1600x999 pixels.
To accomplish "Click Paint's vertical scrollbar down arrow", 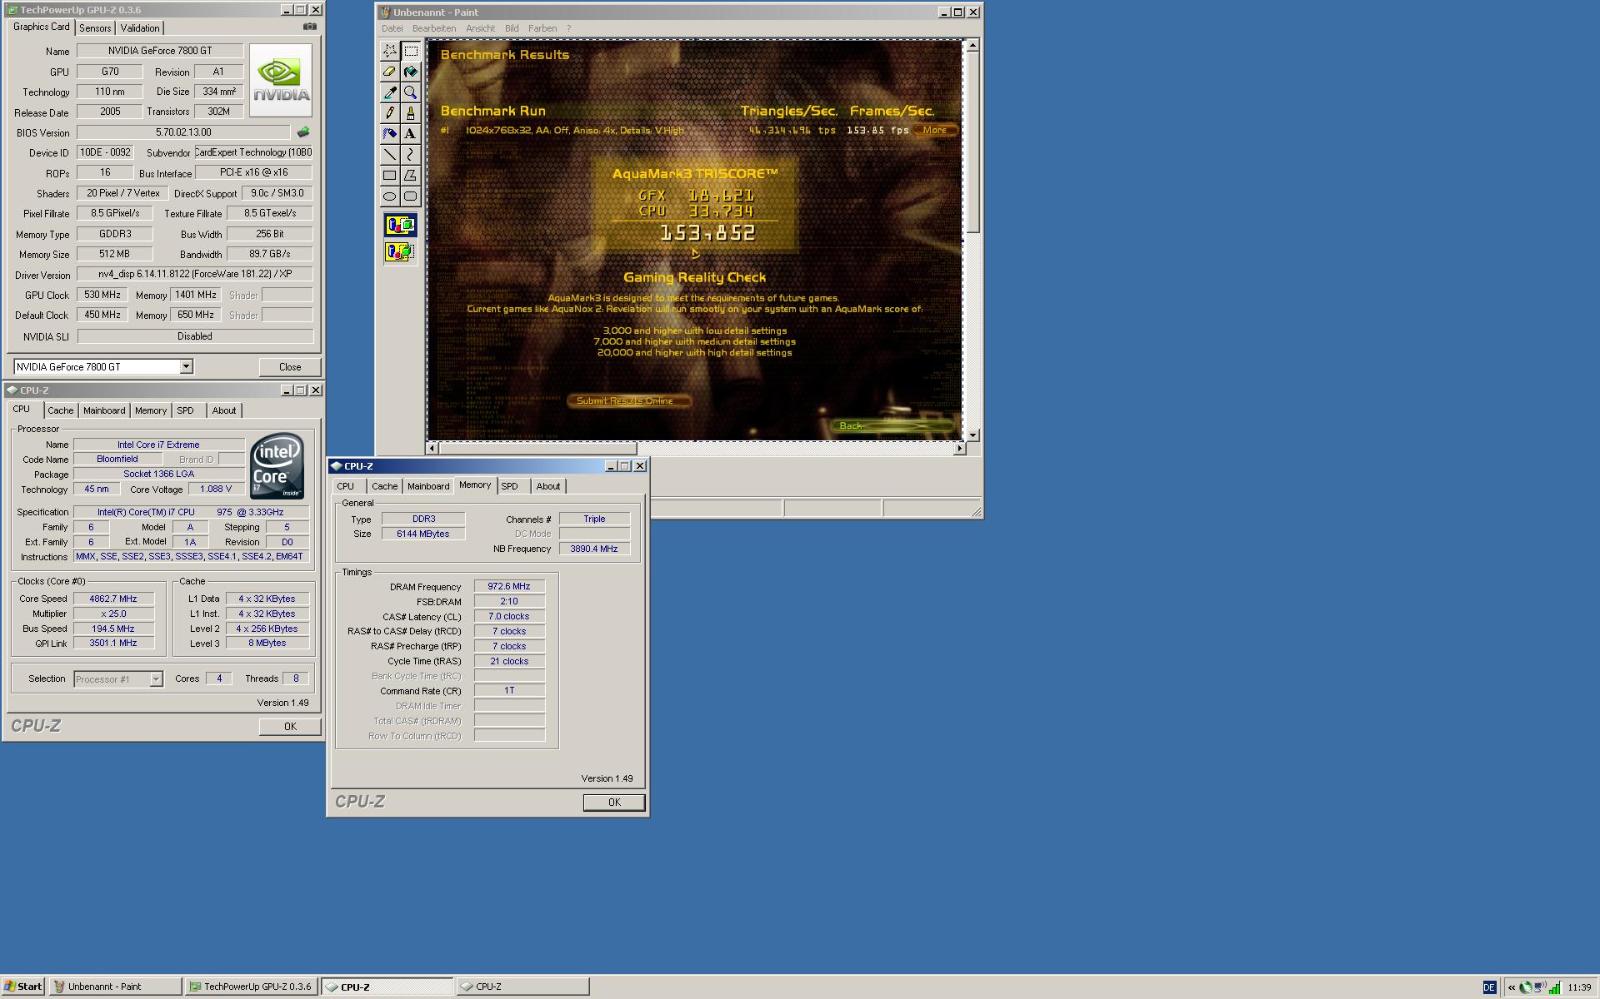I will (x=972, y=435).
